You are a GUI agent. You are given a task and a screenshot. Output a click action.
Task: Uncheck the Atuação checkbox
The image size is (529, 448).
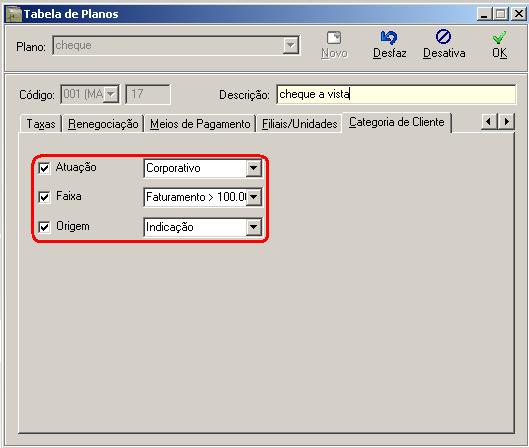point(44,168)
